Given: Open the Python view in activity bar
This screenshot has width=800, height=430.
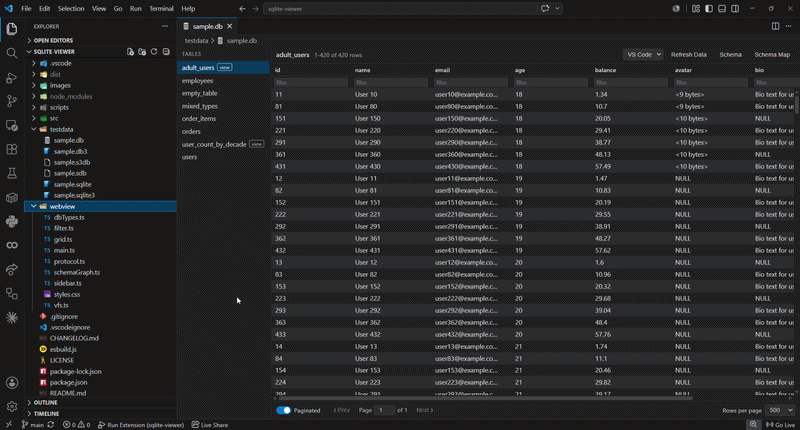Looking at the screenshot, I should (x=12, y=221).
